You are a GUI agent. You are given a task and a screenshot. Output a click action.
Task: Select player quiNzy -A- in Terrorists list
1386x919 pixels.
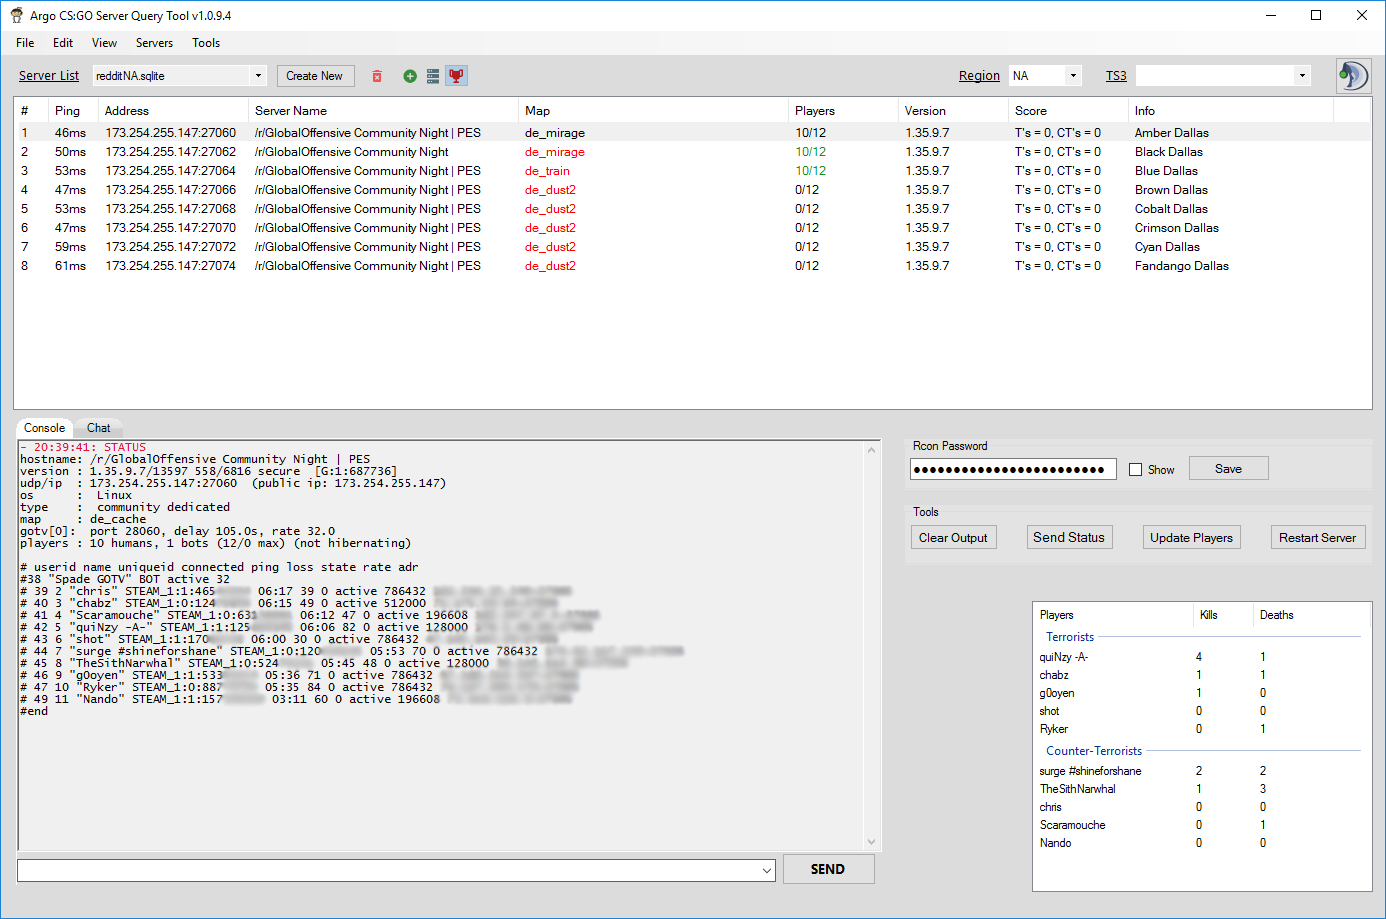coord(1063,657)
